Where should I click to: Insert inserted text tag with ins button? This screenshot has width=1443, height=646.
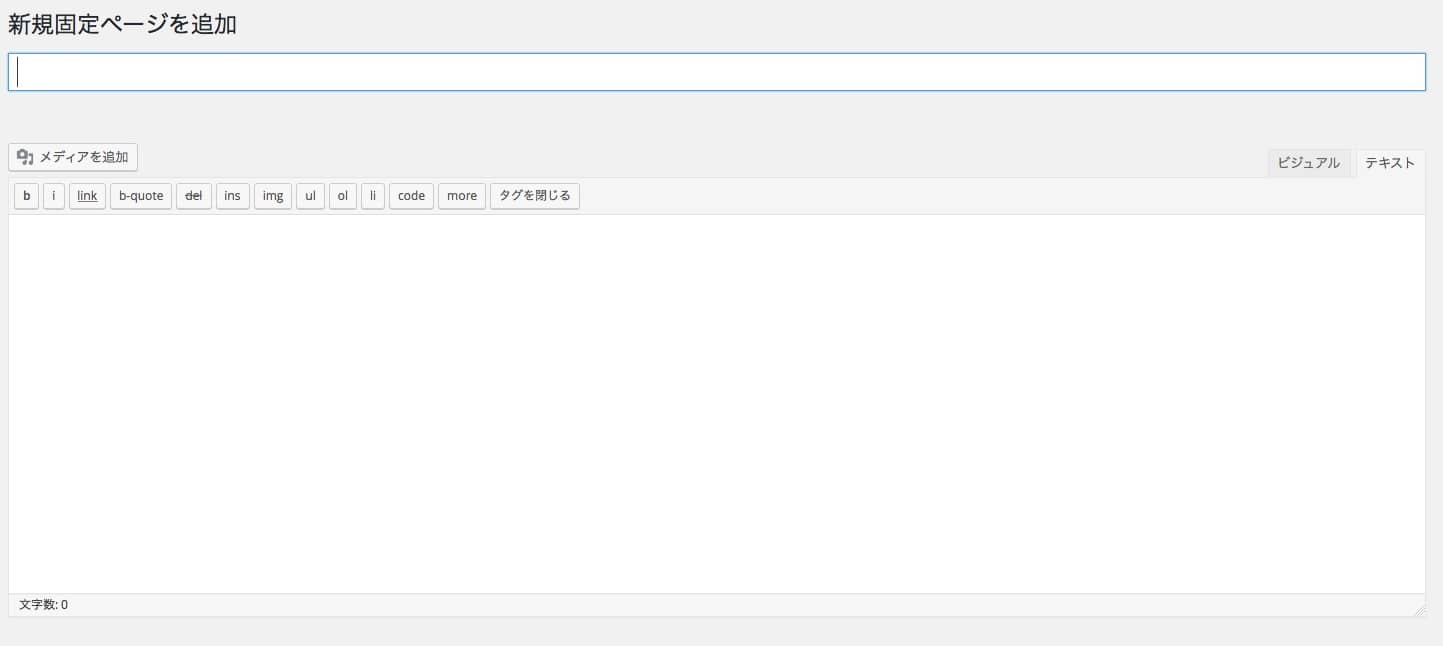click(232, 196)
